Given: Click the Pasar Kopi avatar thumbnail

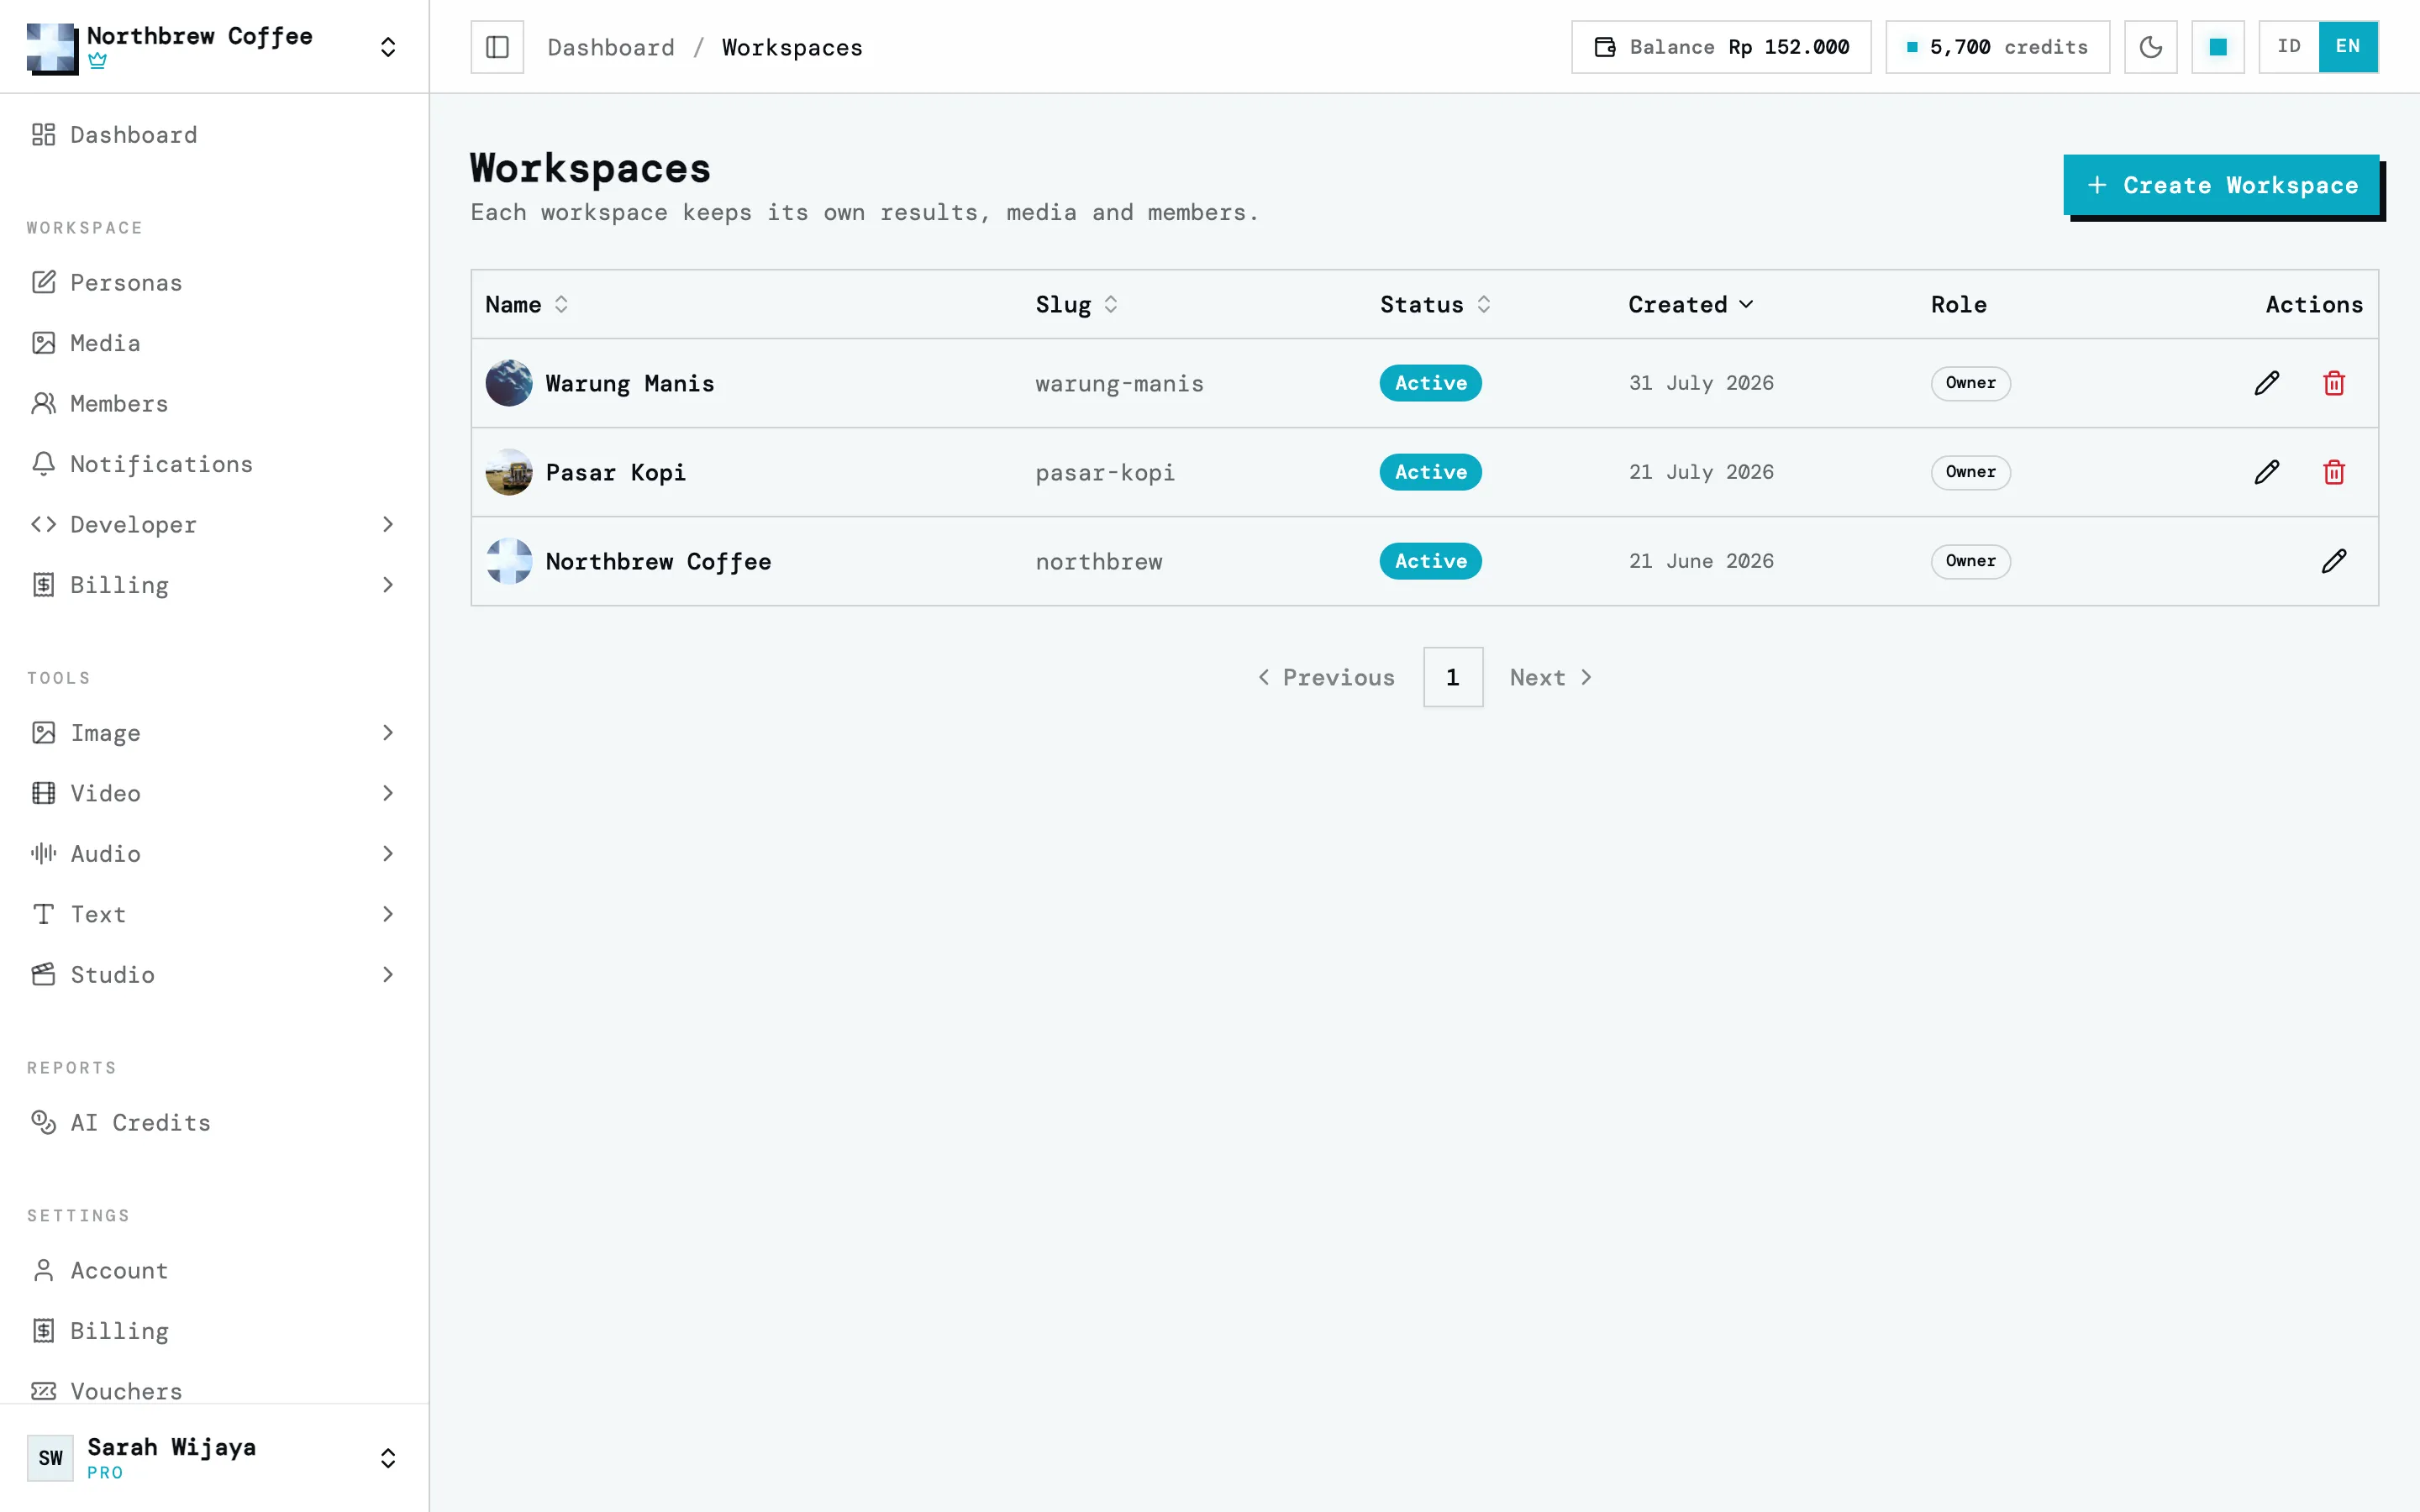Looking at the screenshot, I should click(509, 472).
